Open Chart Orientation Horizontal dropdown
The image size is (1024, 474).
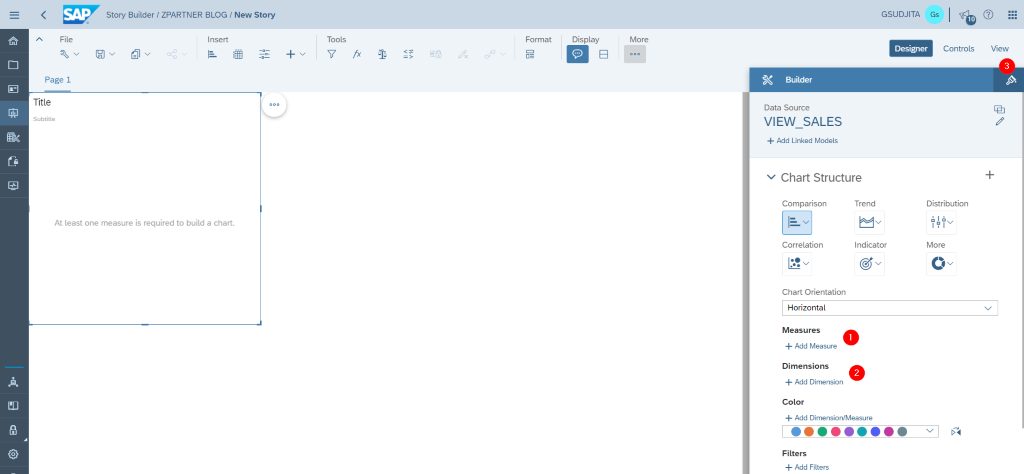tap(889, 308)
